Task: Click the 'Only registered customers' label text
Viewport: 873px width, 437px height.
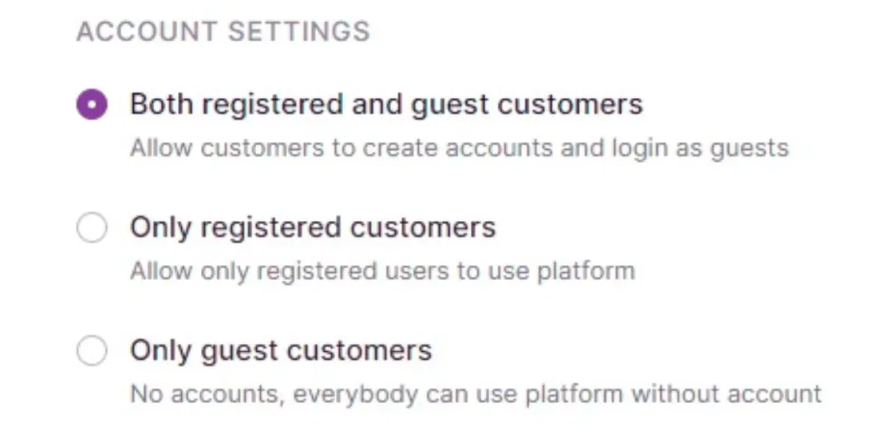Action: pyautogui.click(x=312, y=228)
